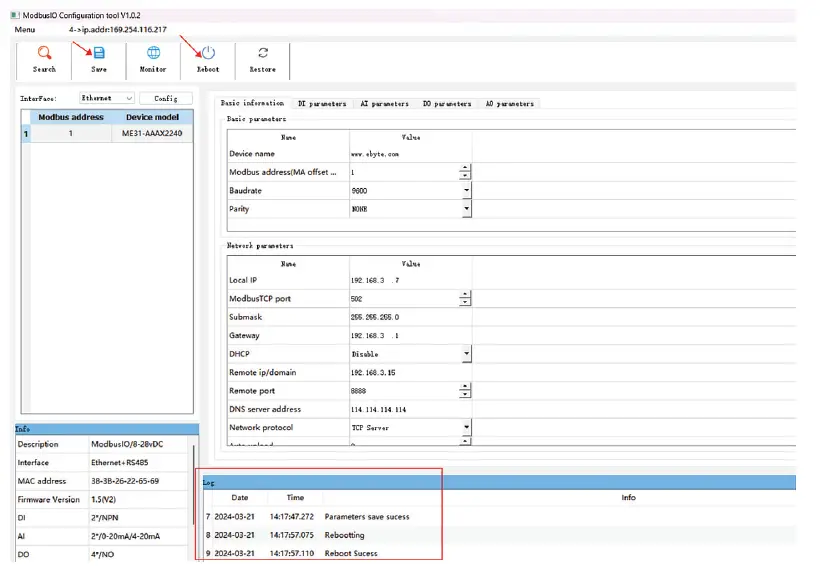
Task: Click the Info panel header
Action: [x=107, y=429]
